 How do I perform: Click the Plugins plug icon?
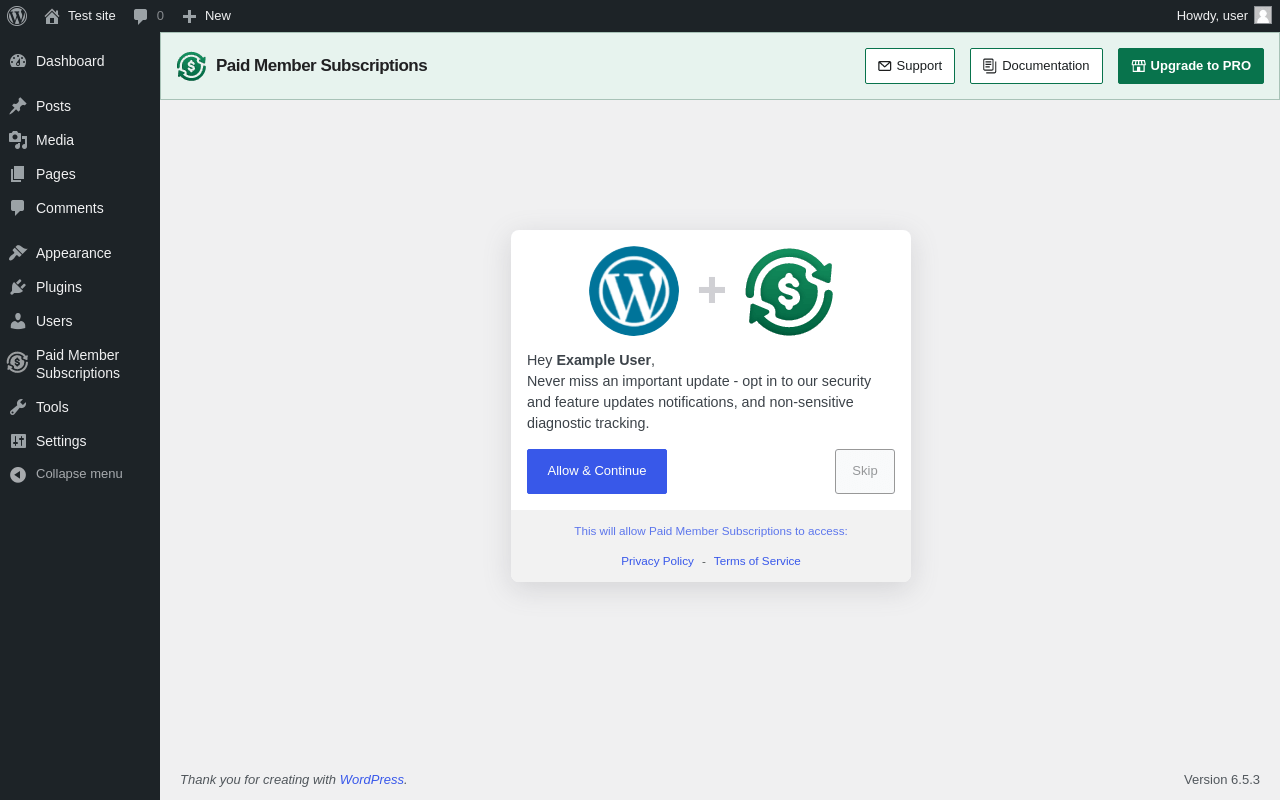click(18, 287)
